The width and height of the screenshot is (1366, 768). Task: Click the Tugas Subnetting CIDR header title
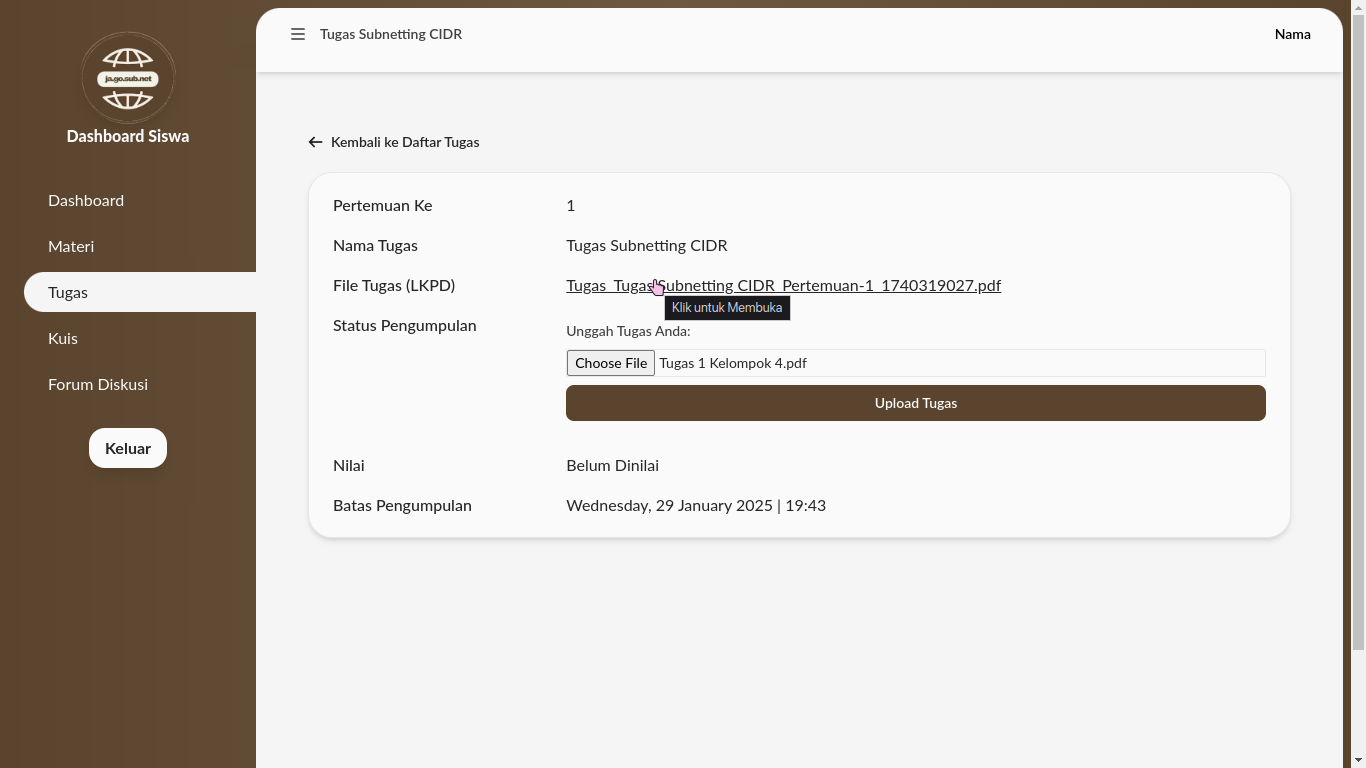(x=391, y=34)
